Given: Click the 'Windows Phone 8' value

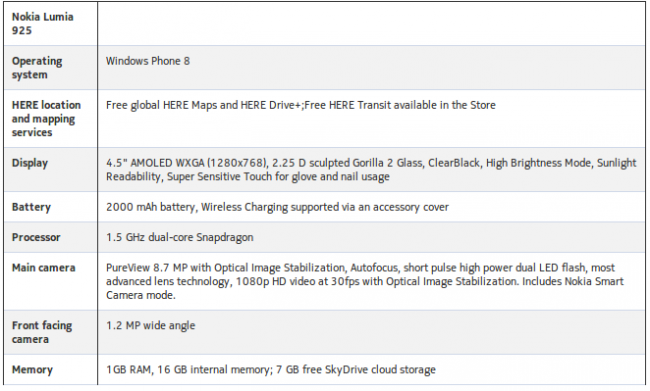Looking at the screenshot, I should click(x=148, y=61).
